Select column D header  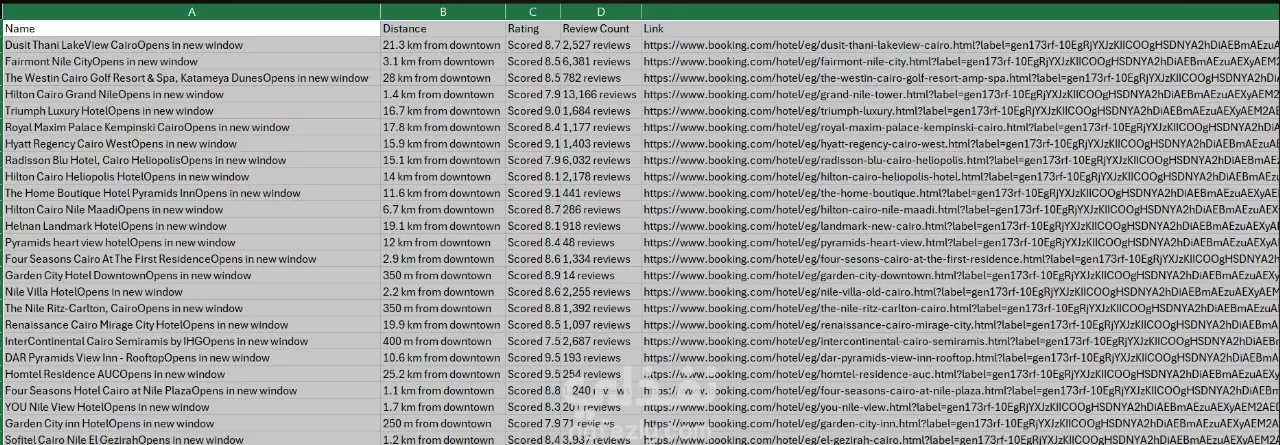click(600, 11)
